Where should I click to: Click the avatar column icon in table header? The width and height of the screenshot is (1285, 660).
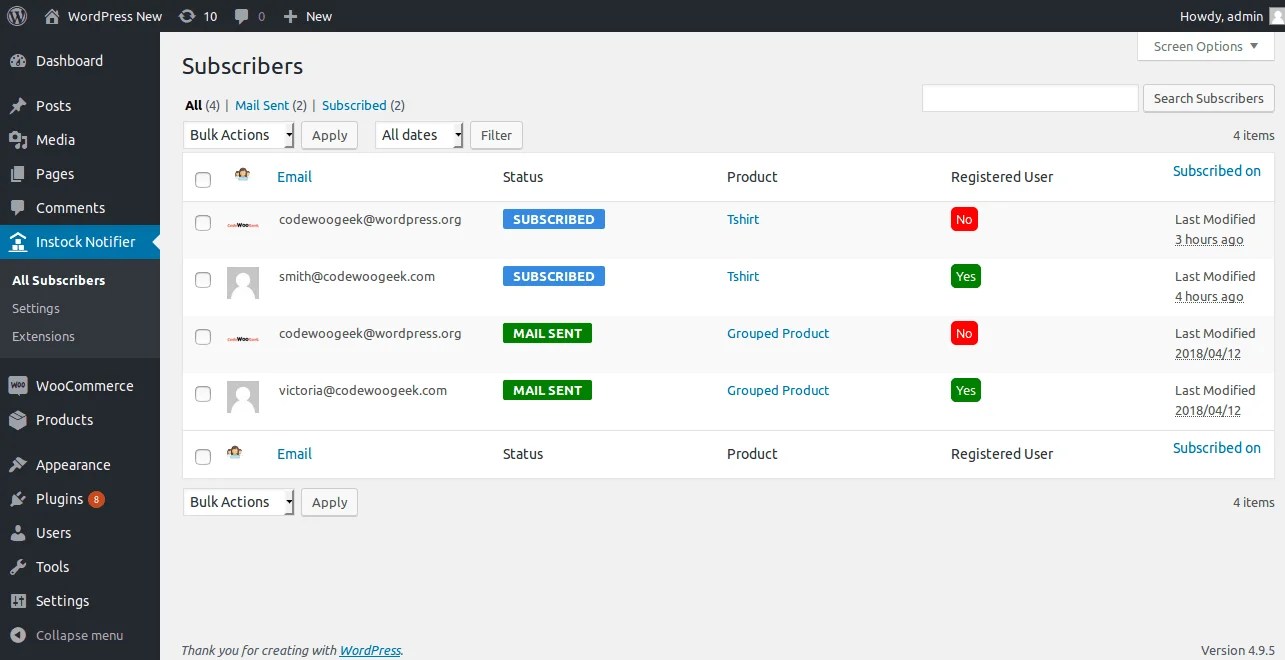coord(242,175)
